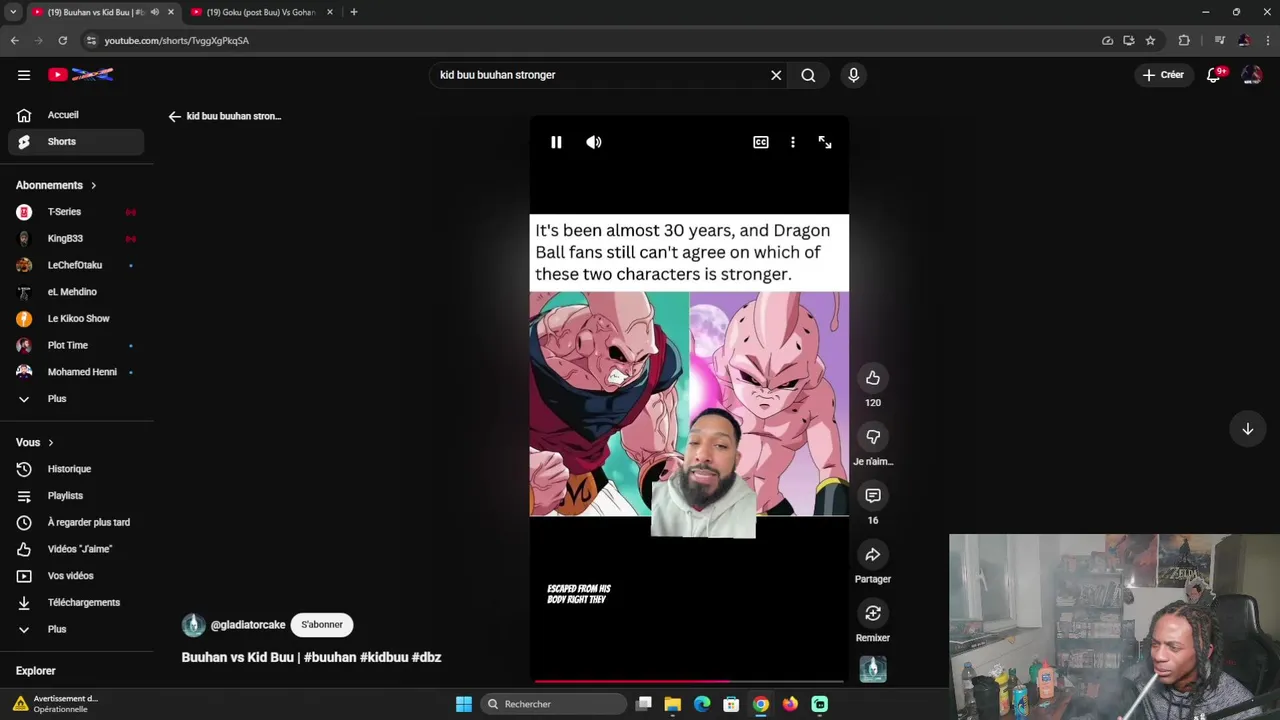Like the Short with thumbs up

(873, 378)
